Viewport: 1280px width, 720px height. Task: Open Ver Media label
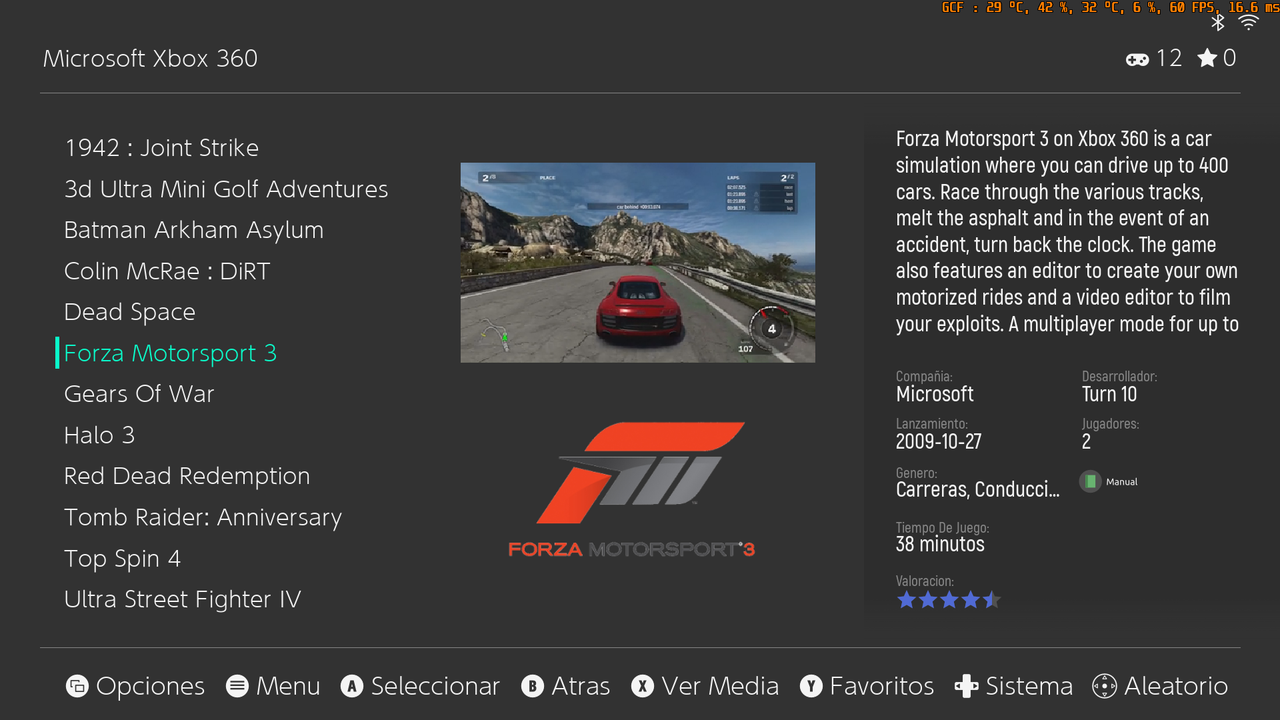[x=720, y=686]
